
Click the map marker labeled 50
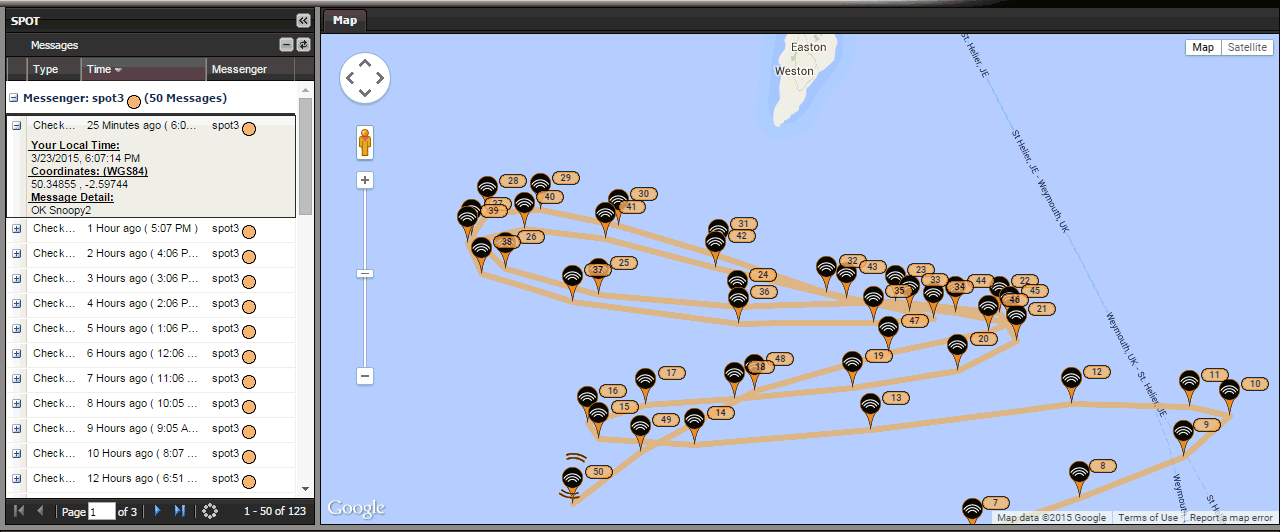(572, 478)
